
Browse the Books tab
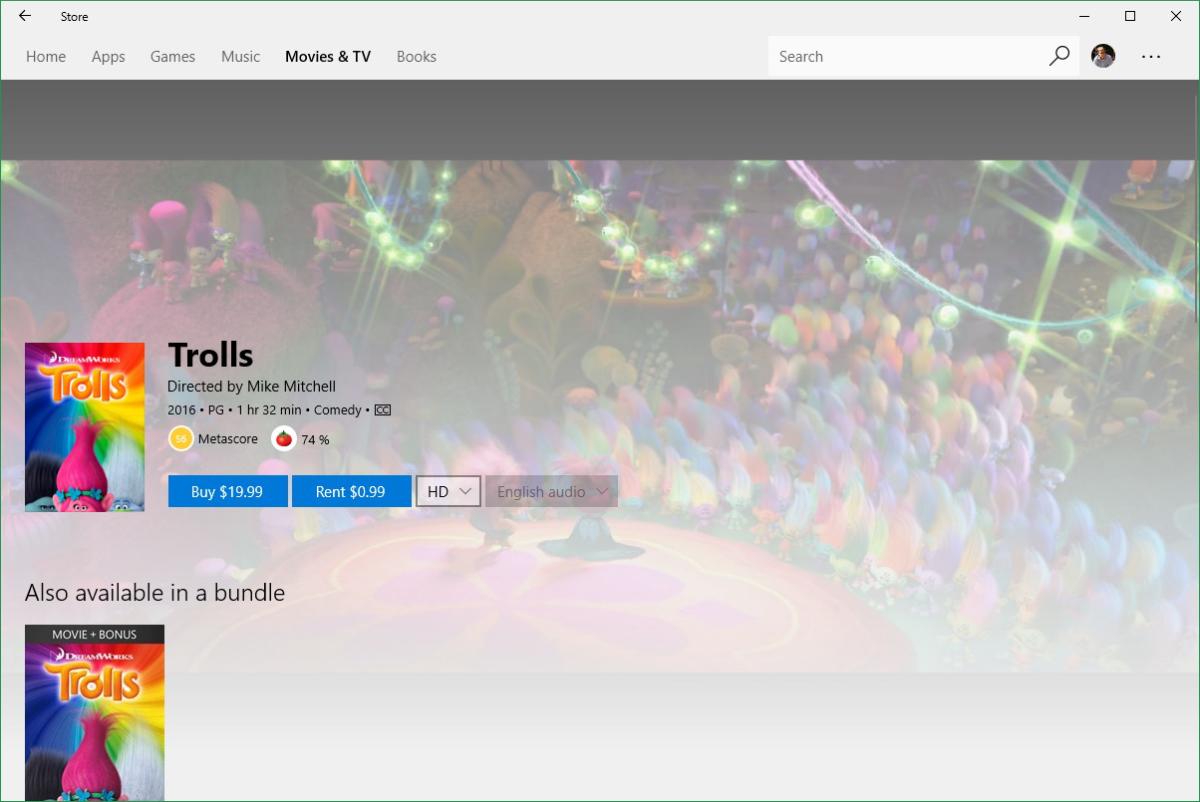416,57
